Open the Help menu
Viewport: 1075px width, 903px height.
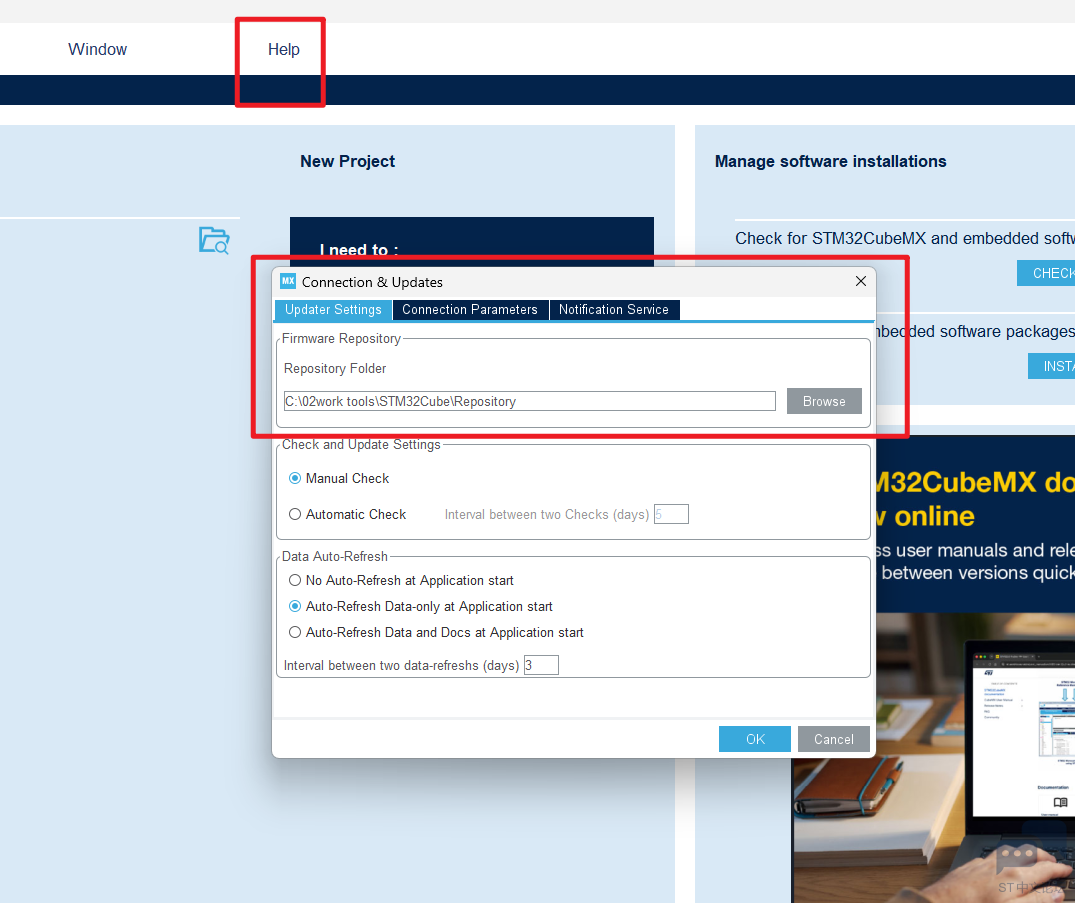(x=283, y=49)
